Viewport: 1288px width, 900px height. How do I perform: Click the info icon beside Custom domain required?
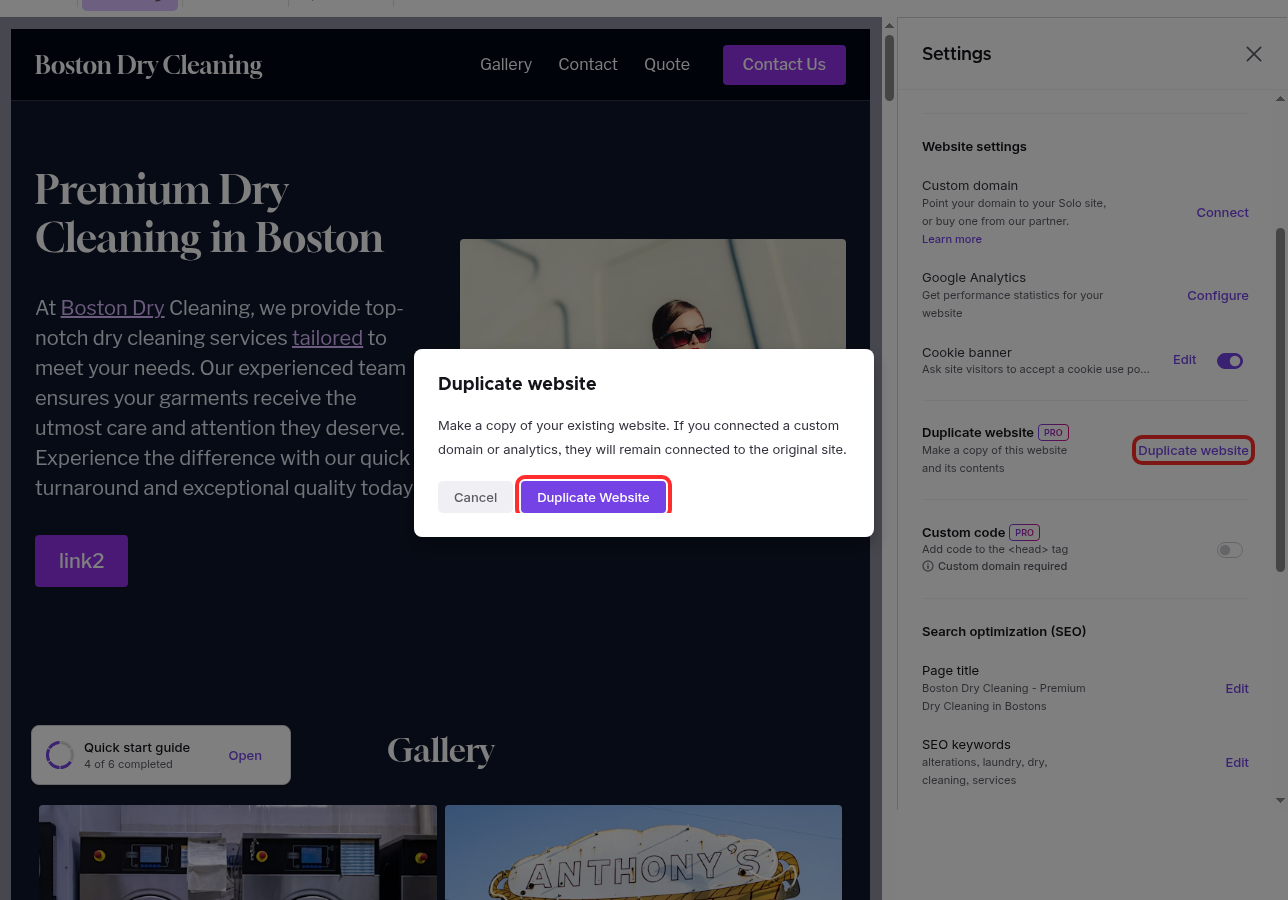[928, 566]
